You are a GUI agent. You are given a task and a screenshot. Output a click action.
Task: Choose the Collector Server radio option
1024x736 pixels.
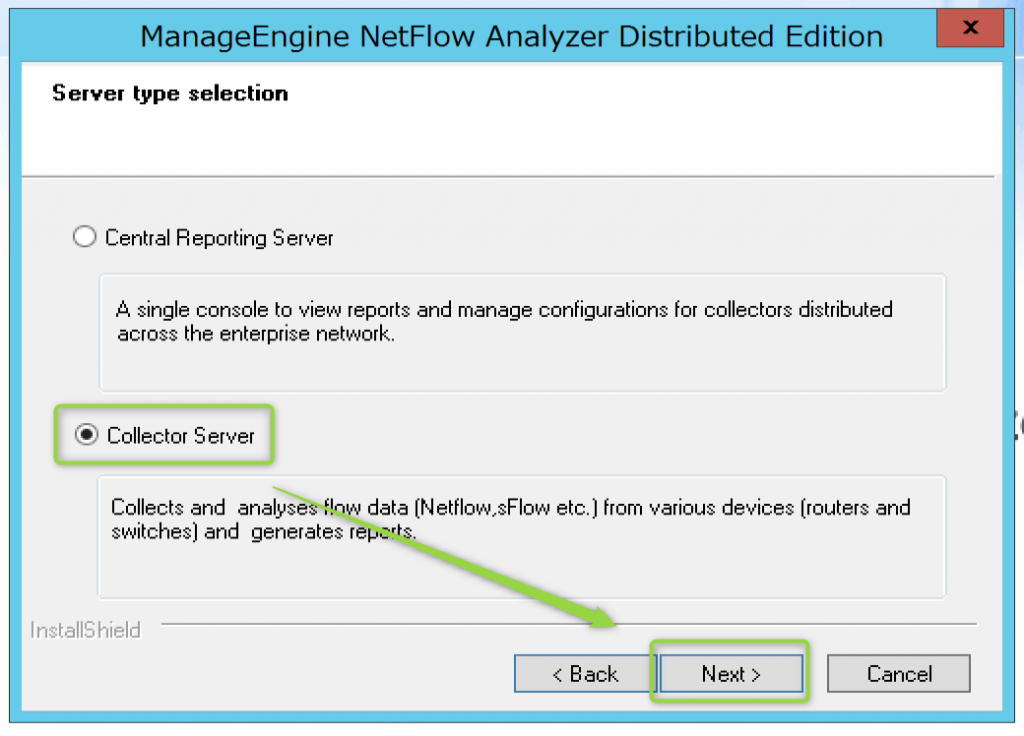(x=88, y=436)
